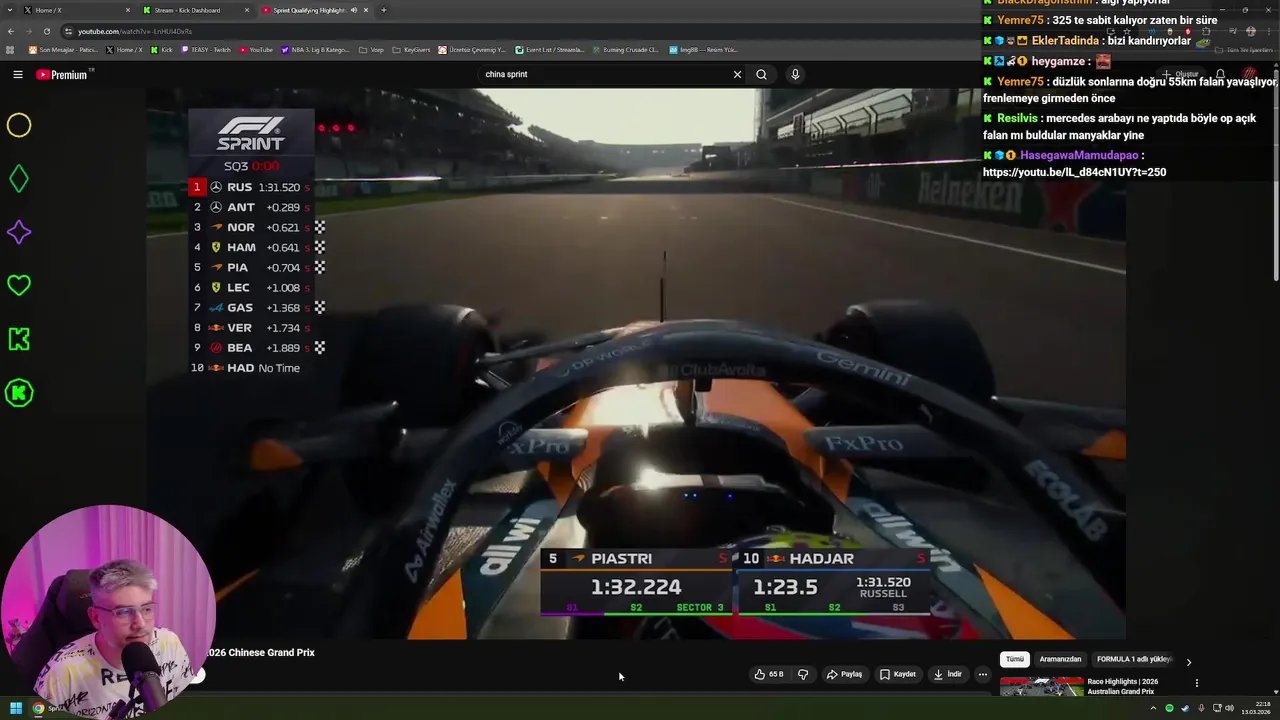Share the video via Paylaş
Image resolution: width=1280 pixels, height=720 pixels.
coord(844,674)
